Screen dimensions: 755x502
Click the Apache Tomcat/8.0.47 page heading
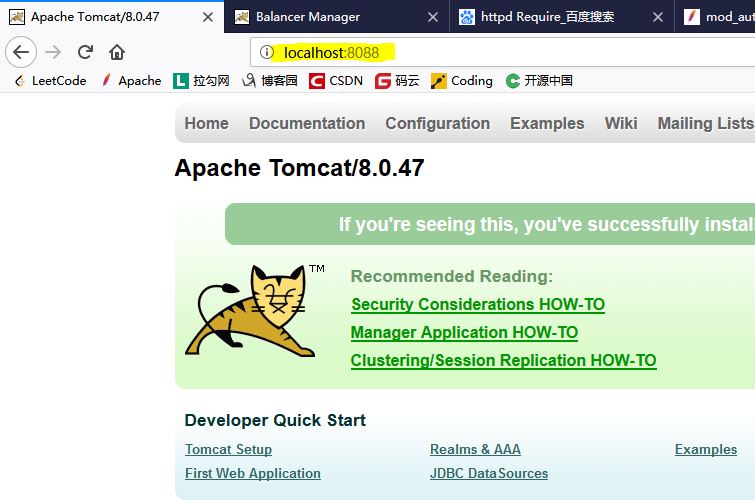click(299, 168)
